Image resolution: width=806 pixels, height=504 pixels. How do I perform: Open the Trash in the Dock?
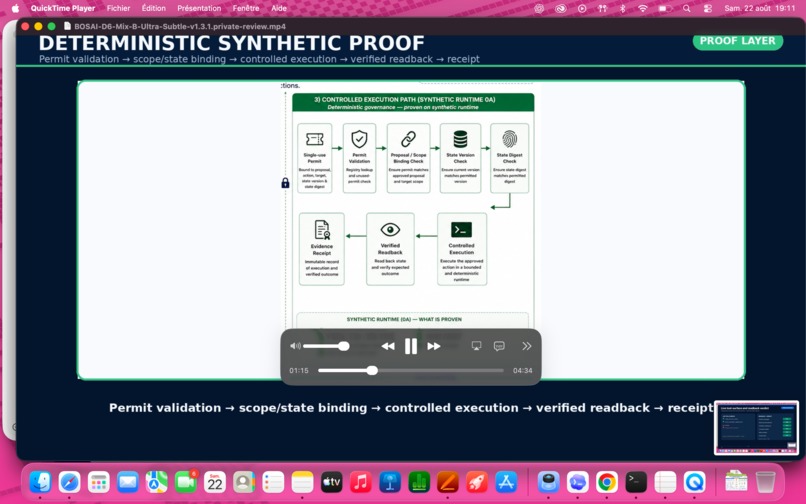click(765, 482)
